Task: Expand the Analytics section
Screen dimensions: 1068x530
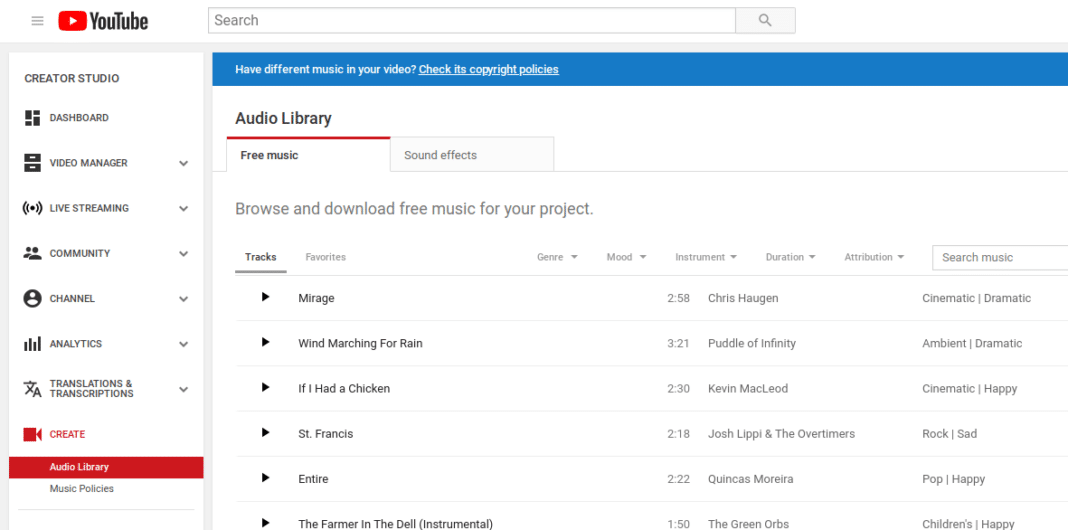Action: coord(183,344)
